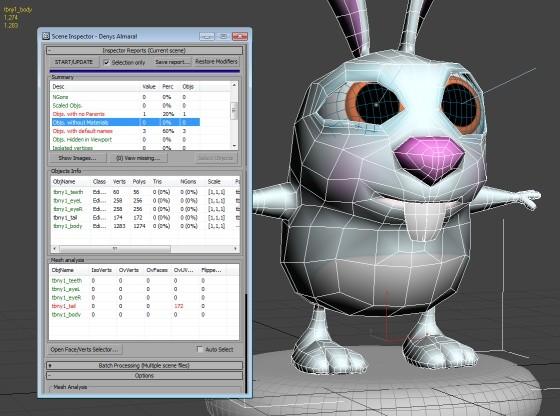Select the NGons summary row
Image resolution: width=560 pixels, height=416 pixels.
pos(125,97)
